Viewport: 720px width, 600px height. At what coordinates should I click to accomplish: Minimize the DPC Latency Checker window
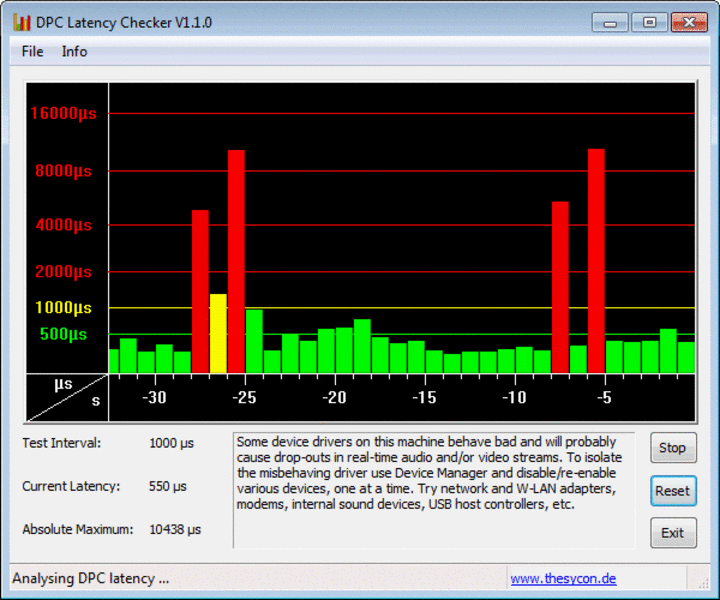pyautogui.click(x=611, y=22)
